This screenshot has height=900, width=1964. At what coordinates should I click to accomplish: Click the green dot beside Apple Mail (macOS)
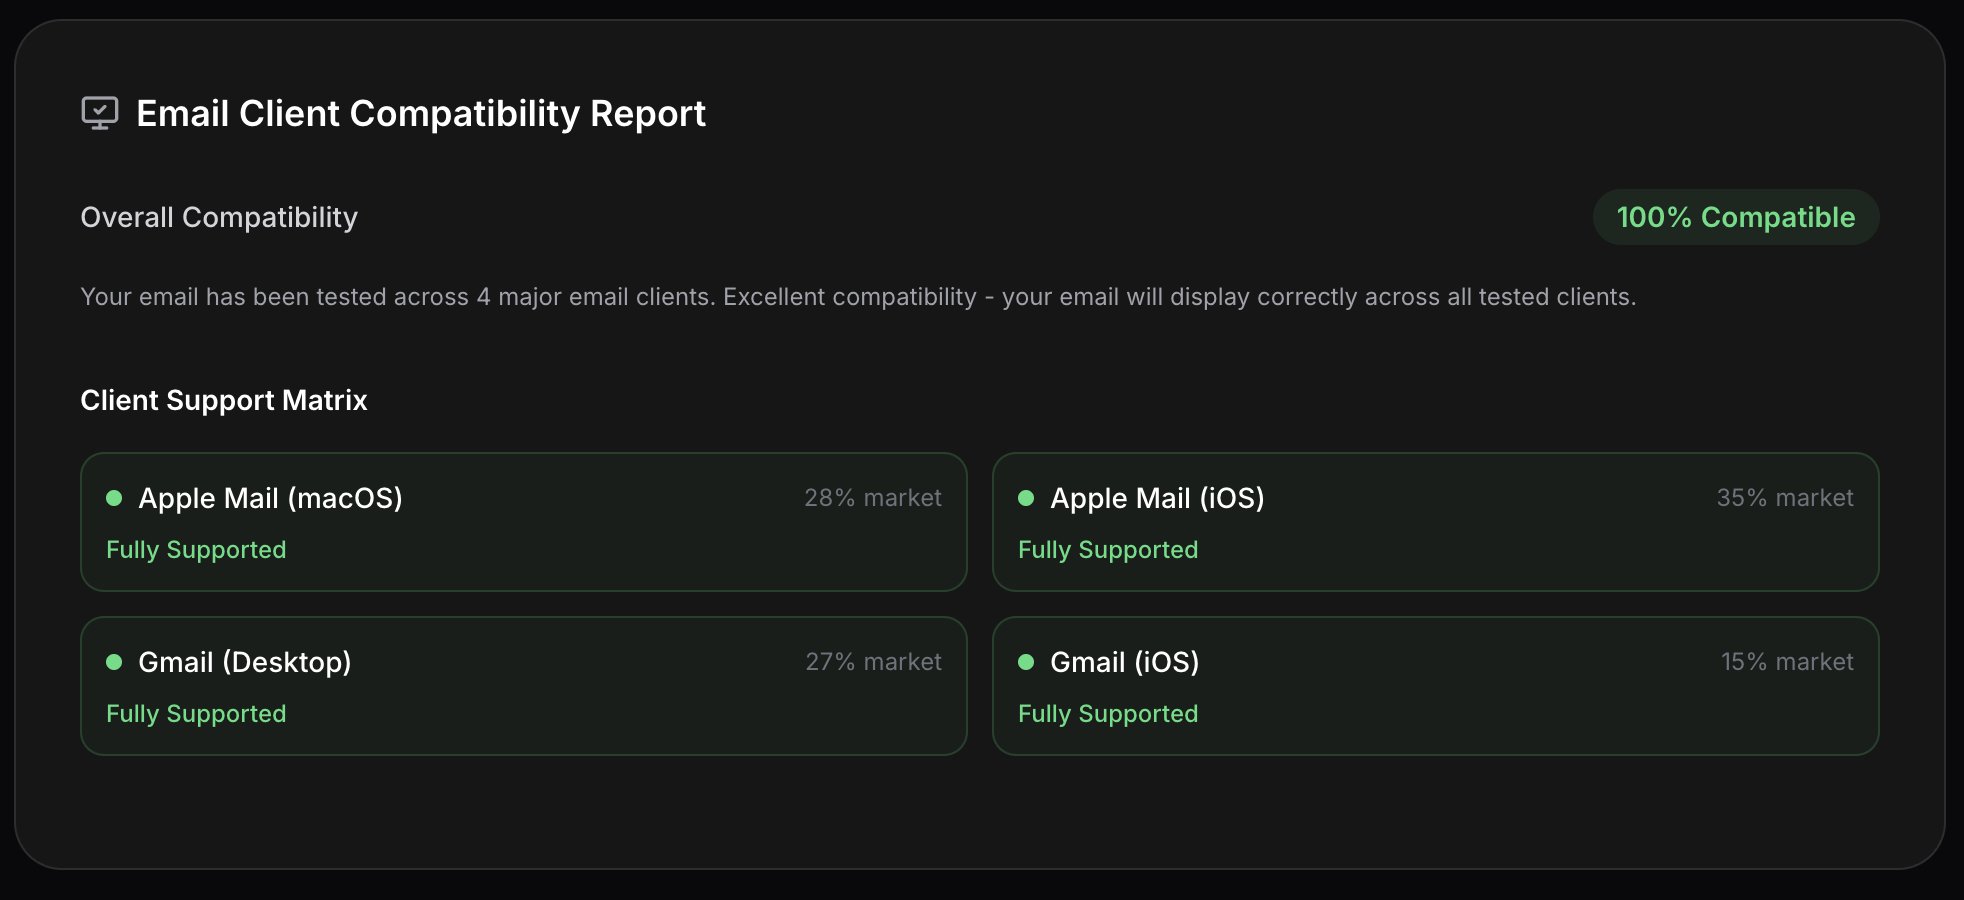(114, 498)
